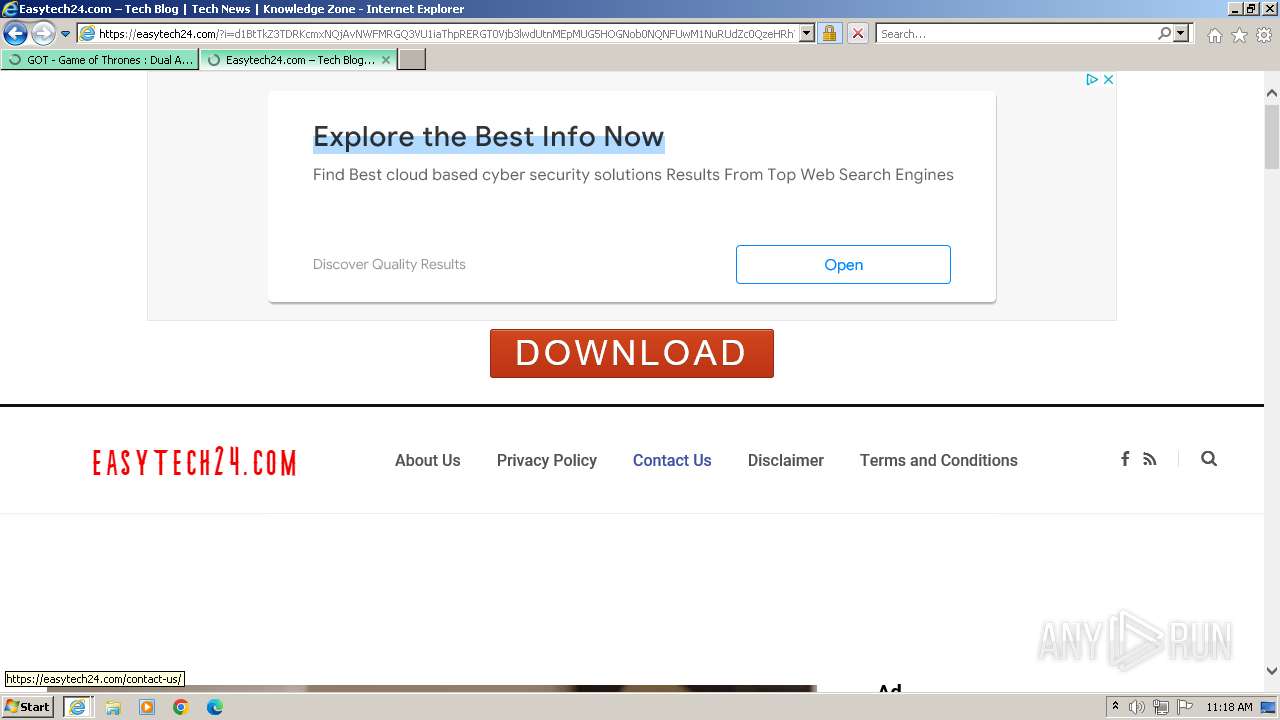Open Favorites star icon

pyautogui.click(x=1239, y=35)
